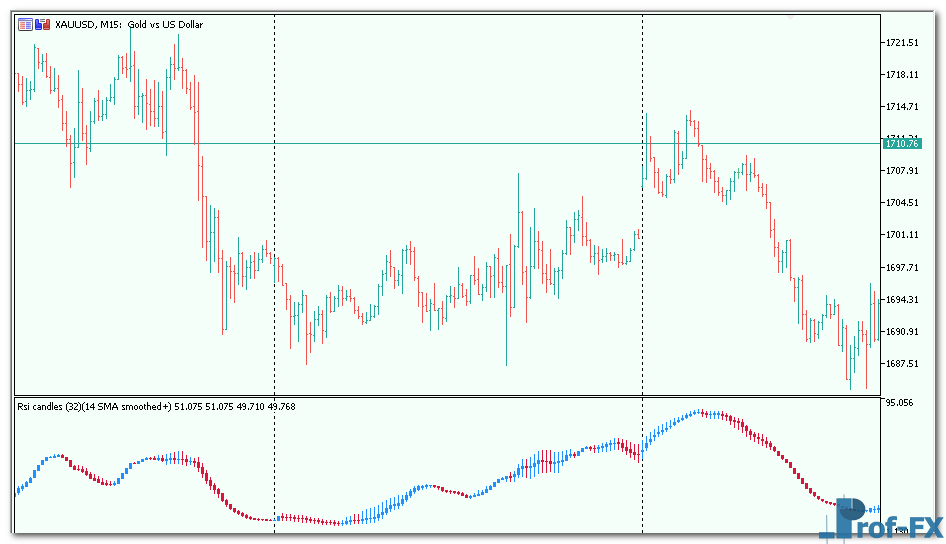This screenshot has width=946, height=544.
Task: Click the 1697.71 price axis label
Action: point(902,268)
